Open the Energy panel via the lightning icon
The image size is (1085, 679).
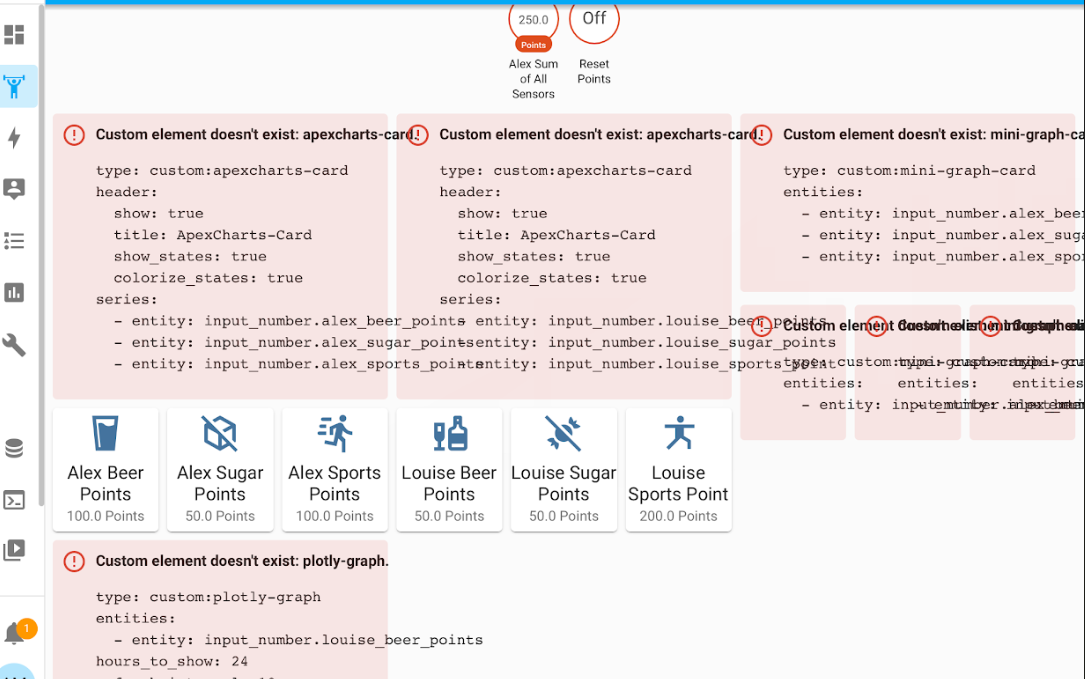15,140
